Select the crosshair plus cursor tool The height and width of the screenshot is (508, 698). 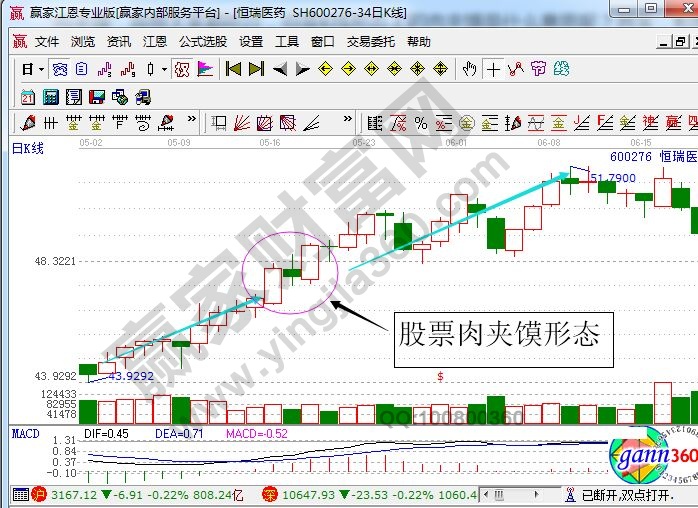[x=493, y=69]
